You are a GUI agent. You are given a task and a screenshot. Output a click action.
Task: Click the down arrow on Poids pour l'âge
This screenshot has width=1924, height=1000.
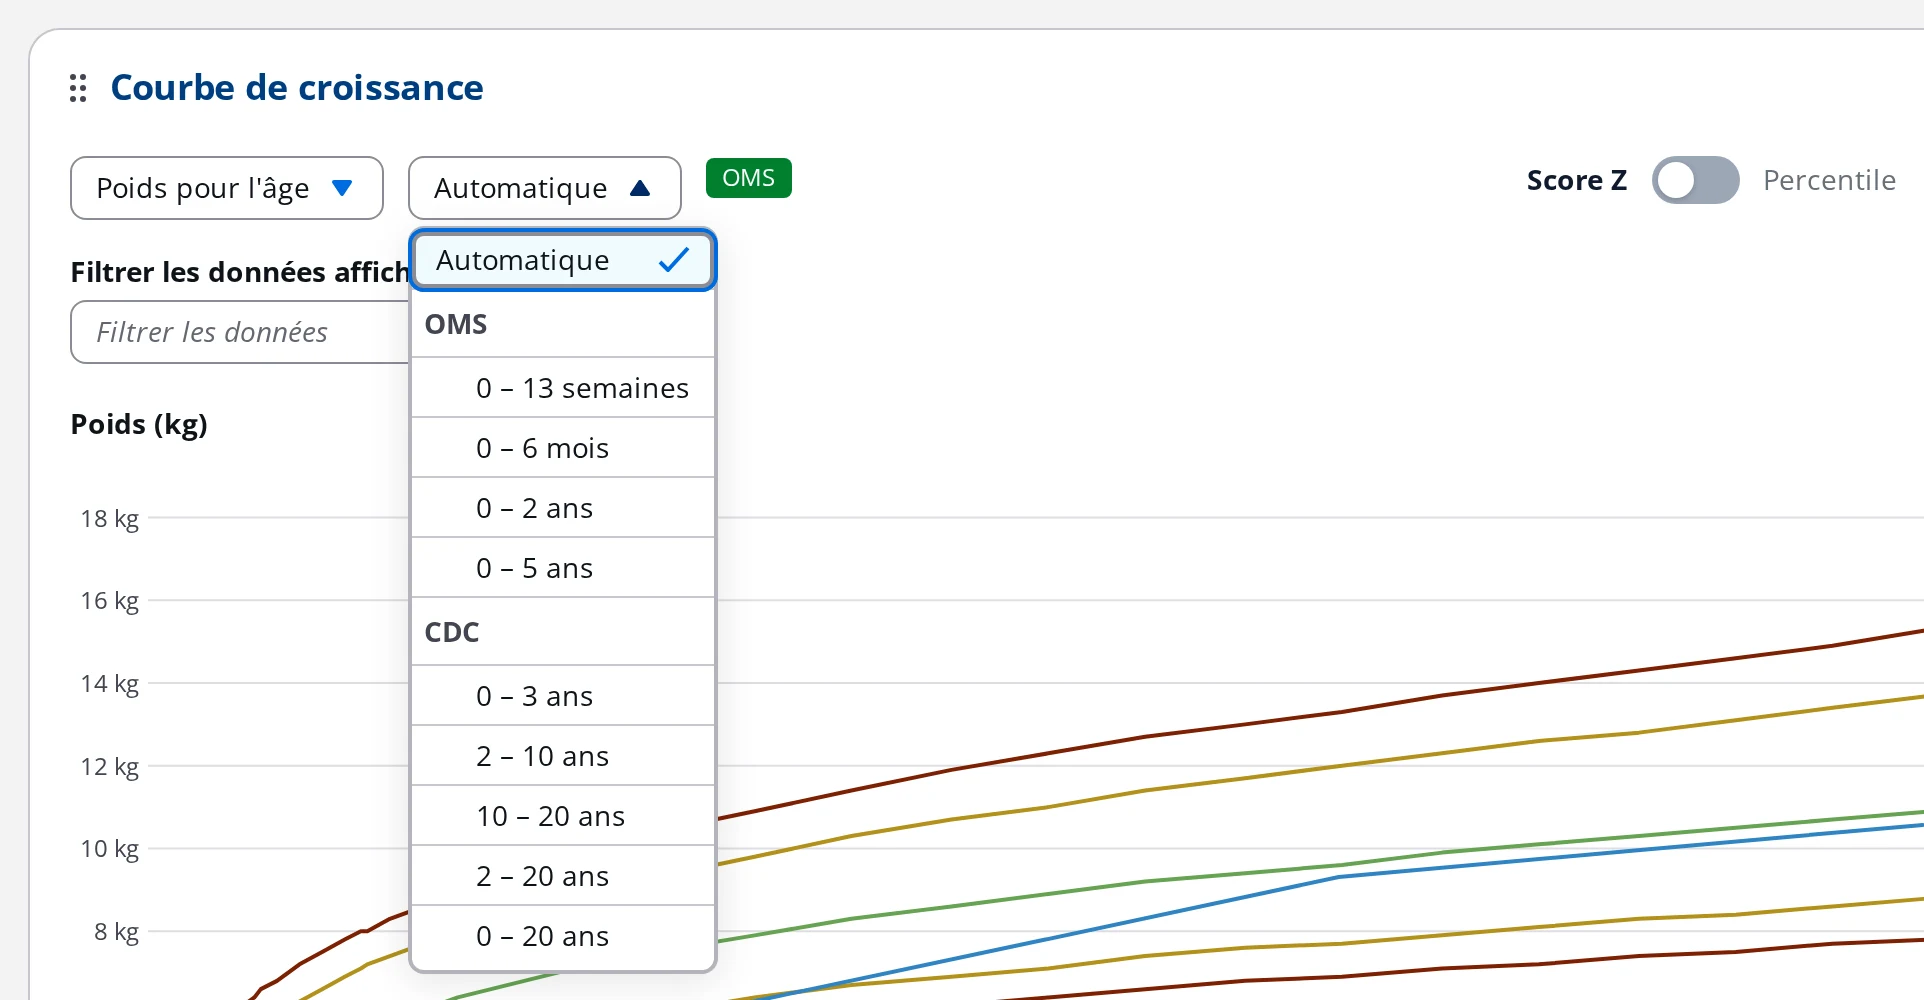pyautogui.click(x=342, y=188)
